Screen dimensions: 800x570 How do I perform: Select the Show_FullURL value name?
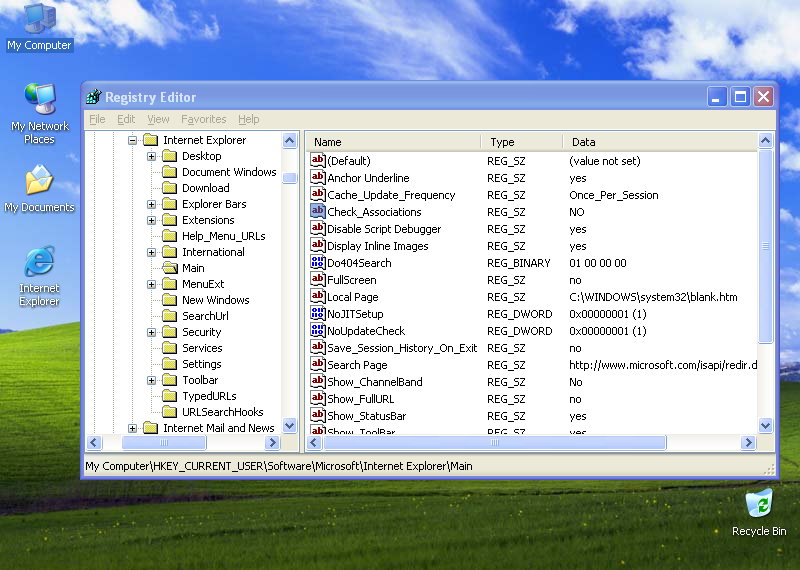coord(360,399)
